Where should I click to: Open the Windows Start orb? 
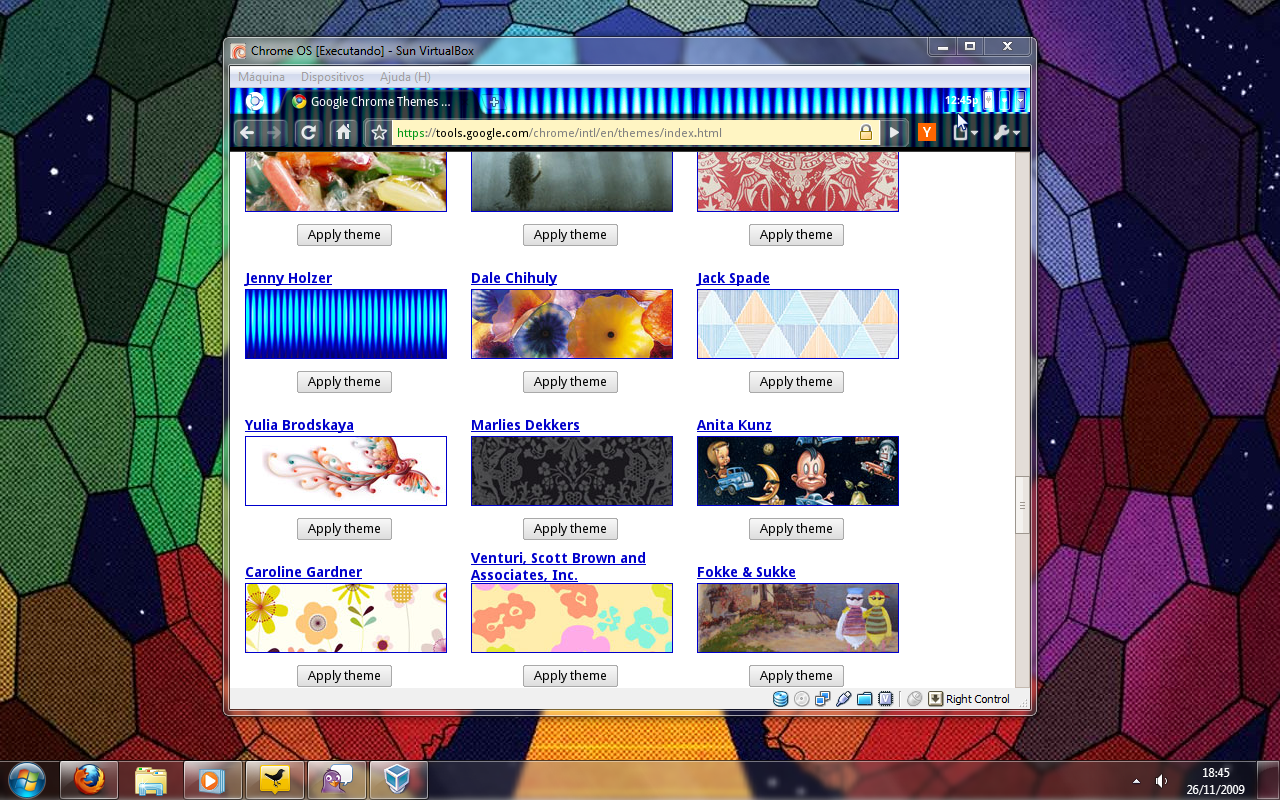coord(26,780)
